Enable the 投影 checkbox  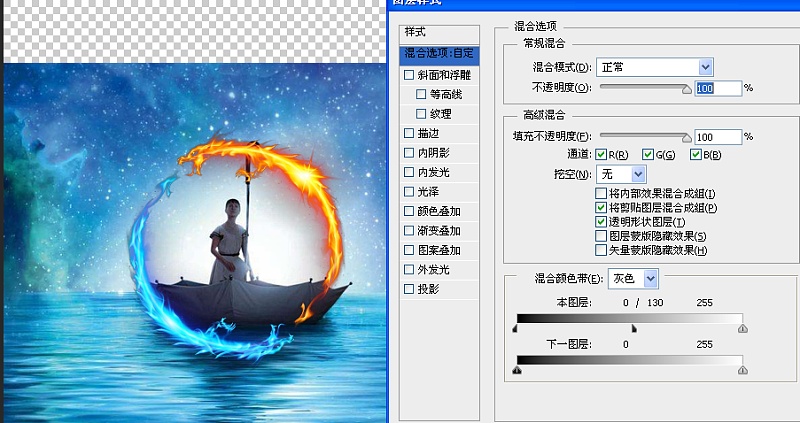[409, 289]
